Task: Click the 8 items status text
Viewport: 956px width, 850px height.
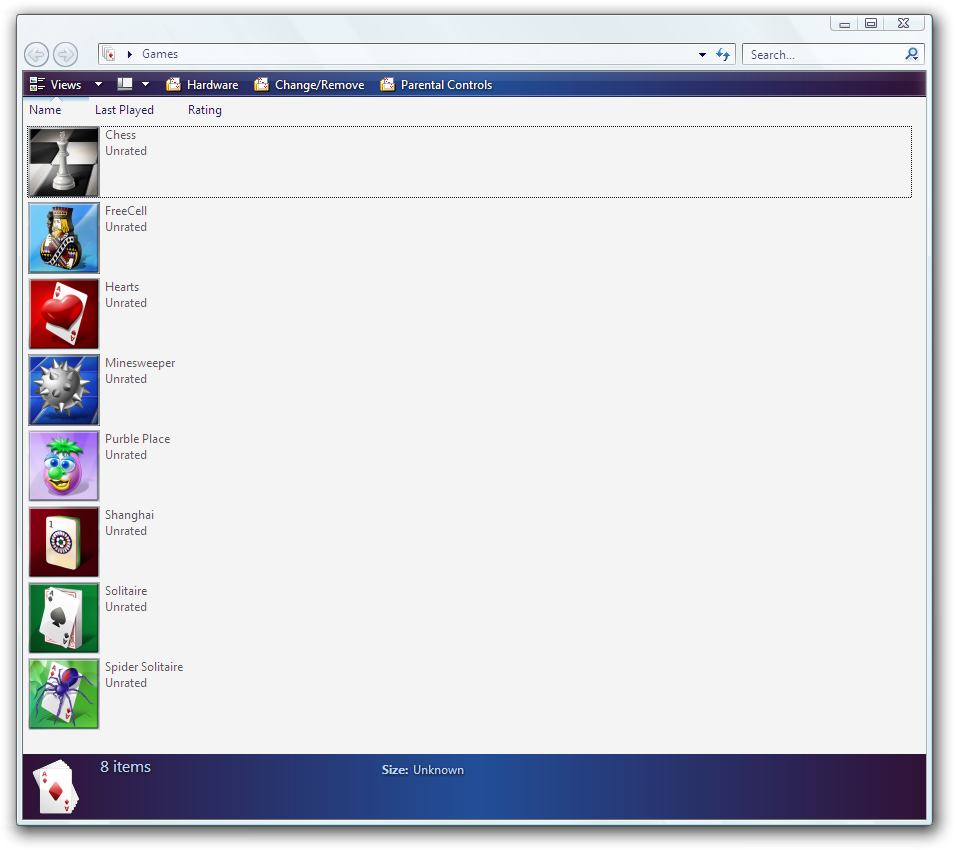Action: pyautogui.click(x=125, y=766)
